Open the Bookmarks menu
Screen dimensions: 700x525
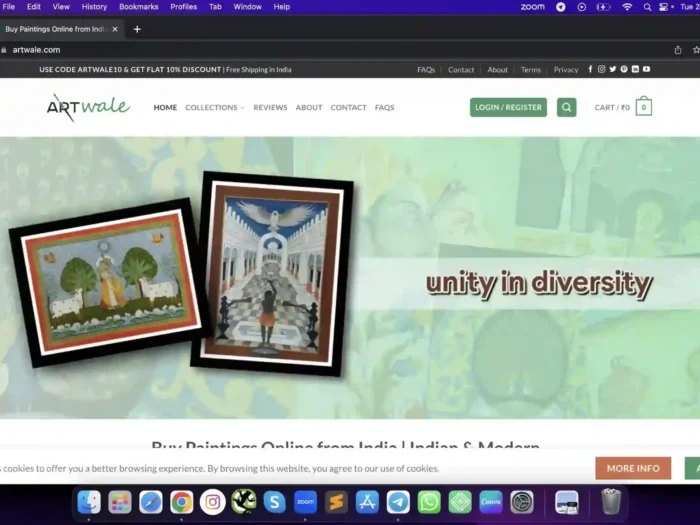click(138, 7)
